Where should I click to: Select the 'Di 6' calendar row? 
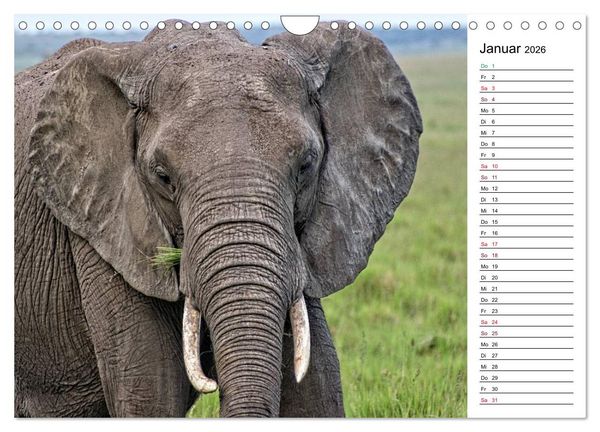click(527, 121)
